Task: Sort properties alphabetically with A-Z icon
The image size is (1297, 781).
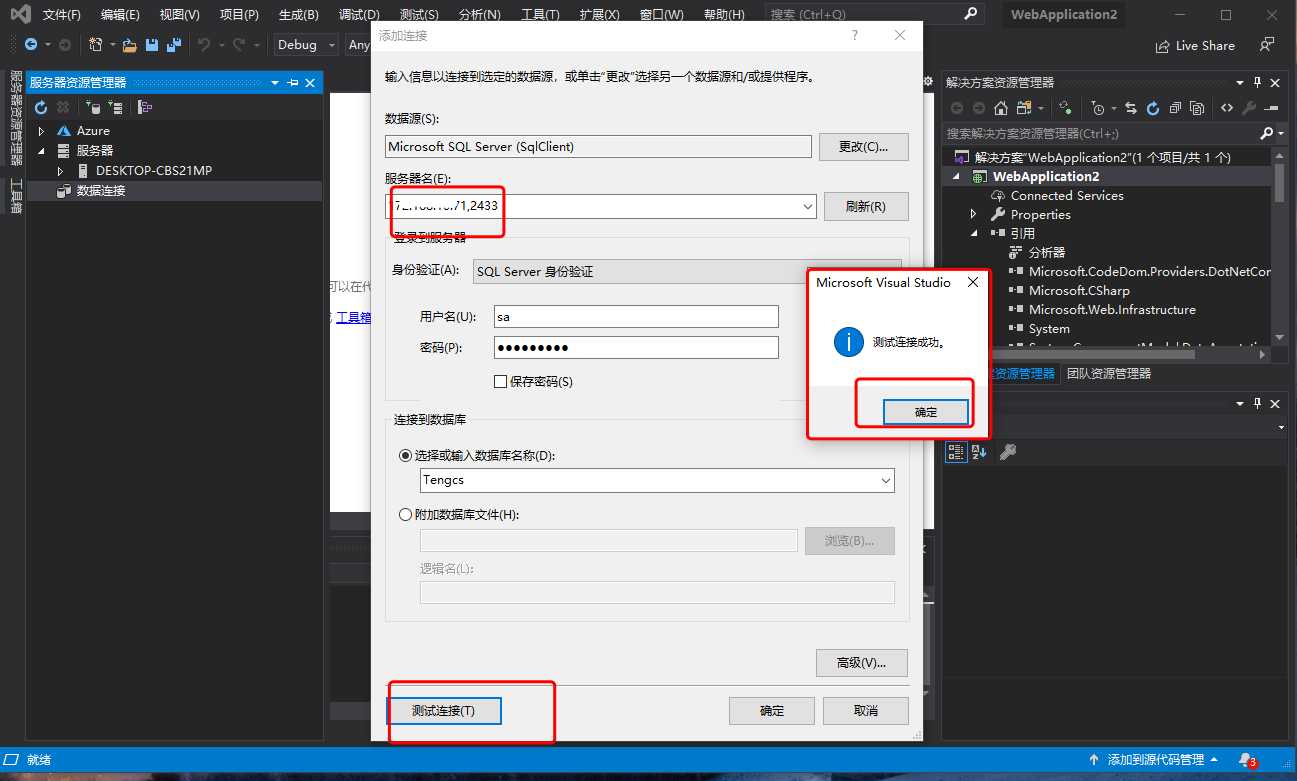Action: point(980,452)
